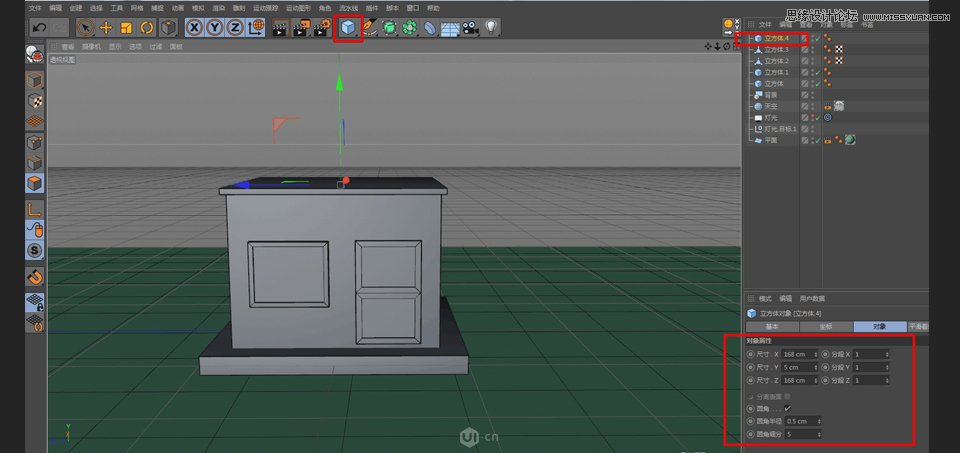
Task: Select 天空 object in list
Action: click(x=771, y=107)
